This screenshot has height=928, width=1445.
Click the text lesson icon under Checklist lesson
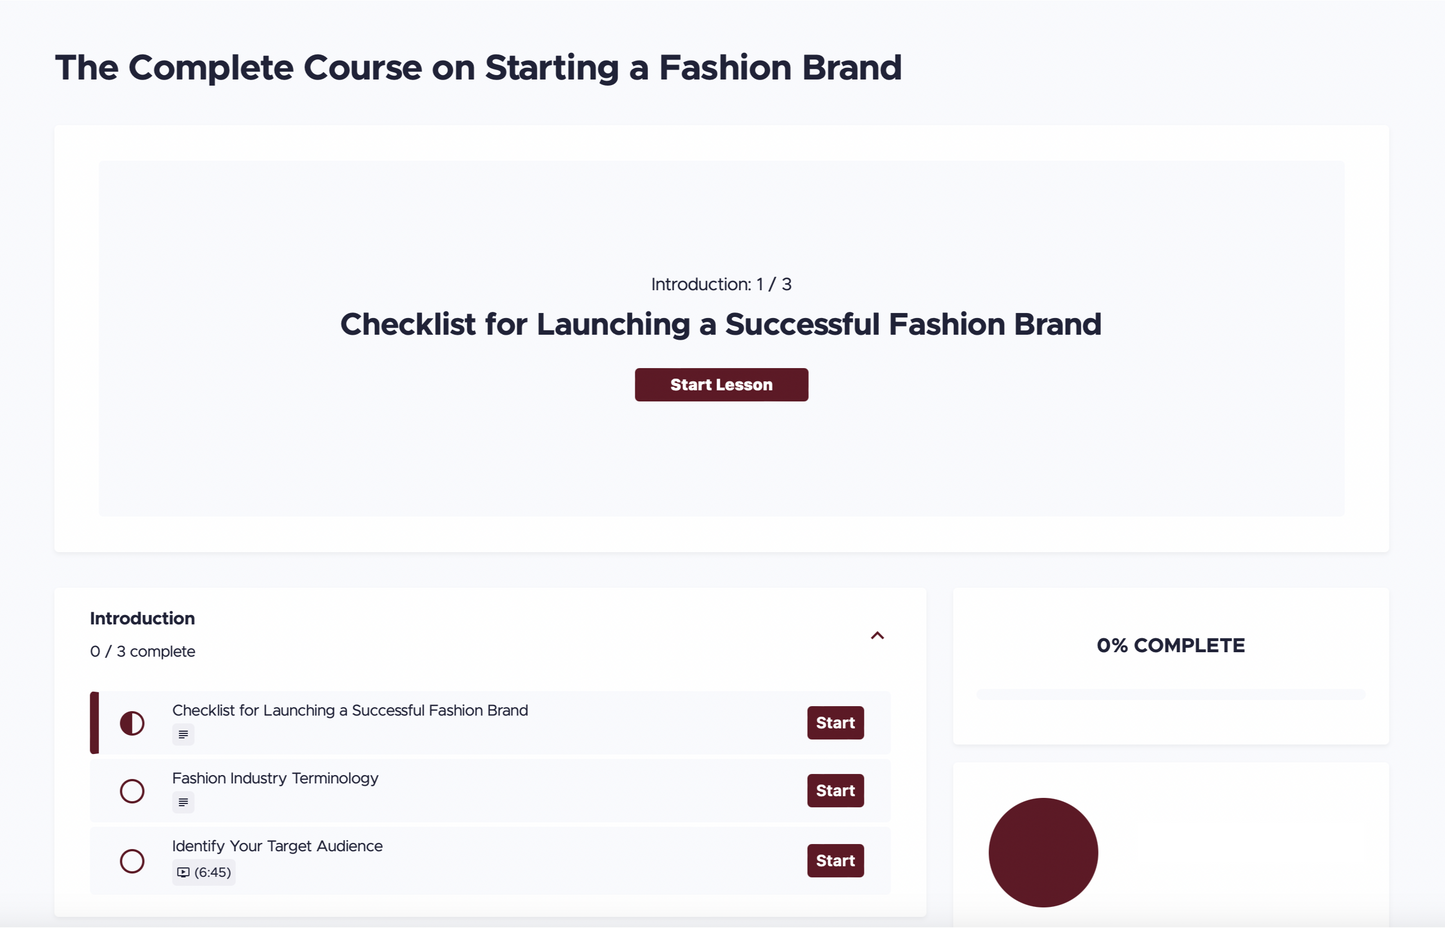(x=183, y=734)
